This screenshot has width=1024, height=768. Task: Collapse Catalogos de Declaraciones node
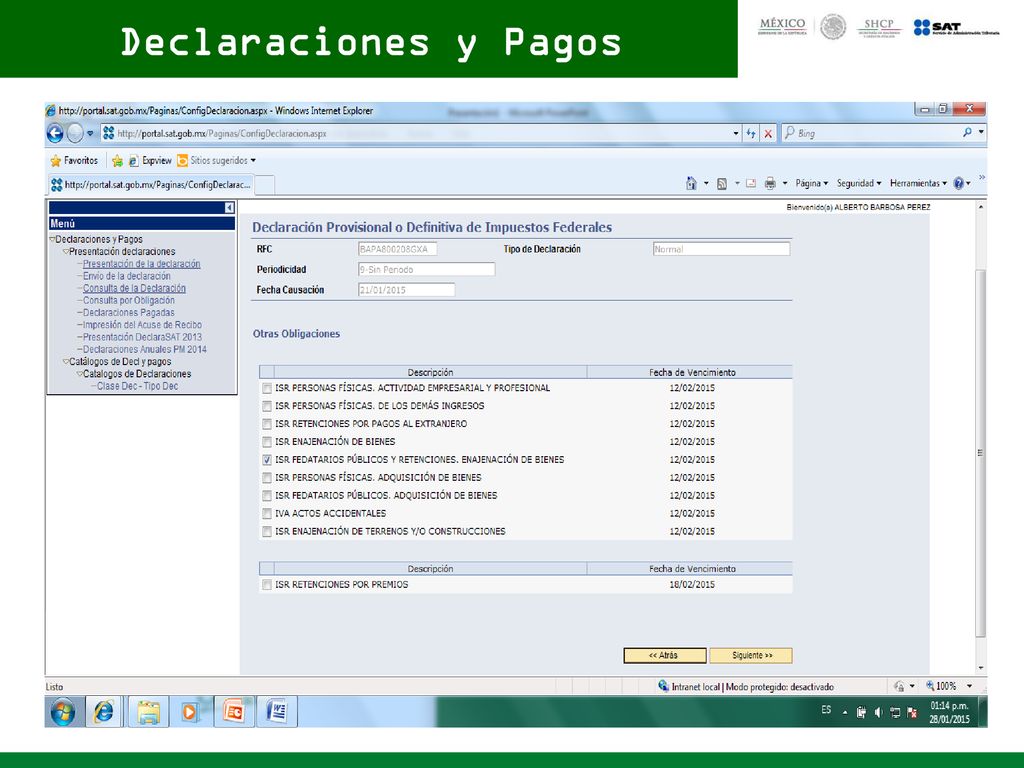(x=80, y=374)
